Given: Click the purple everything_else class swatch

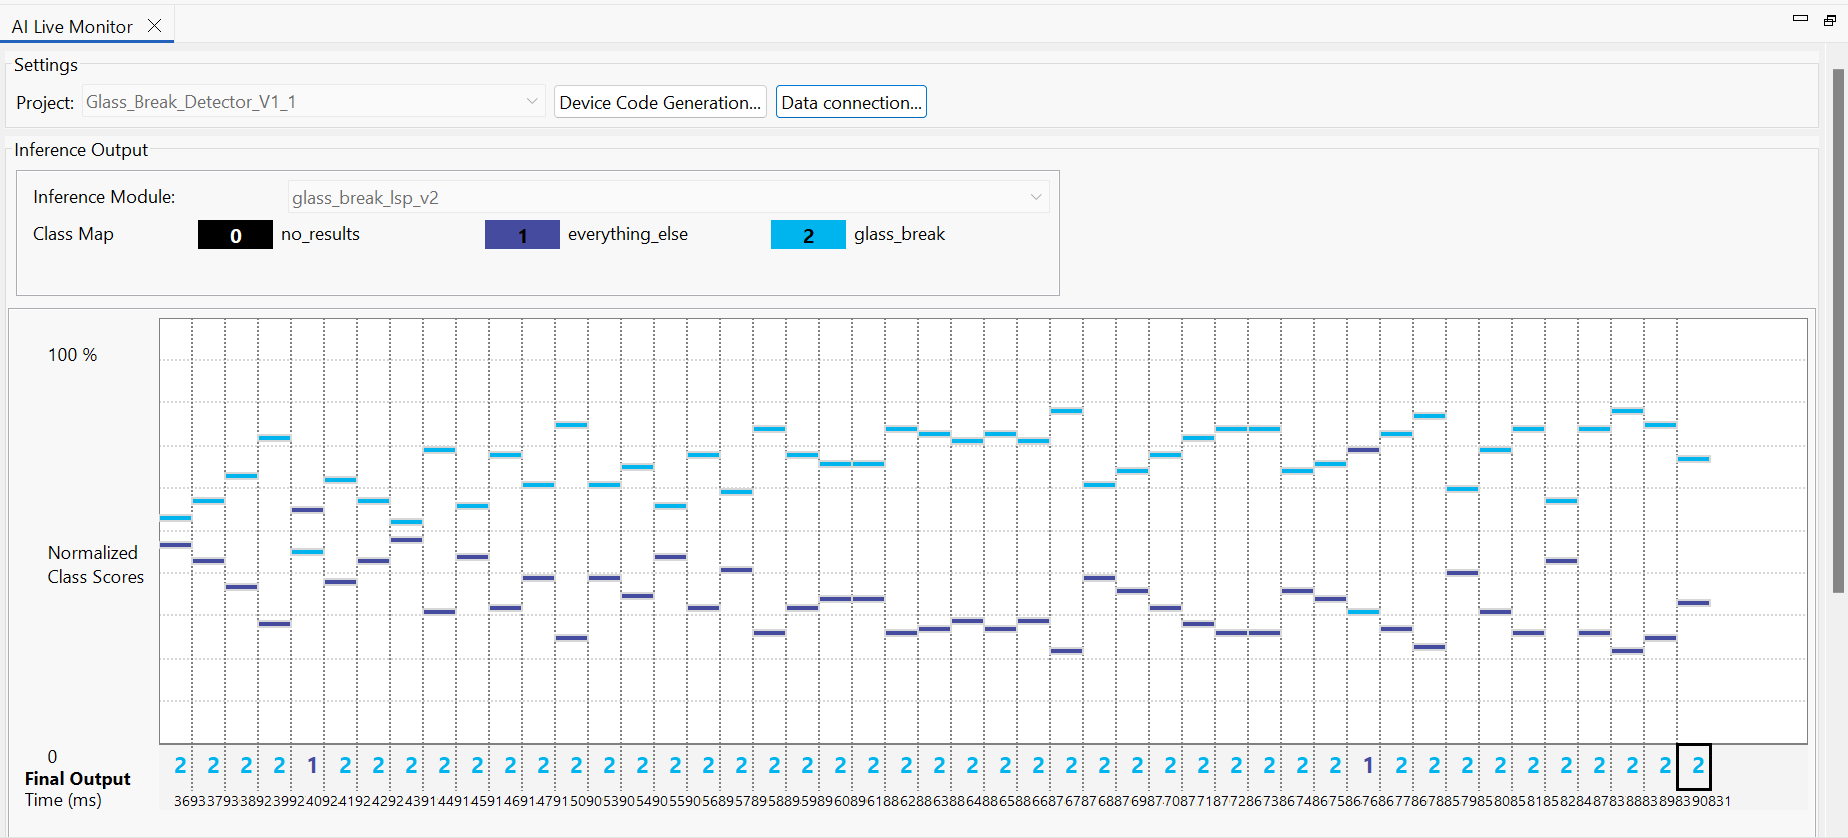Looking at the screenshot, I should [522, 235].
